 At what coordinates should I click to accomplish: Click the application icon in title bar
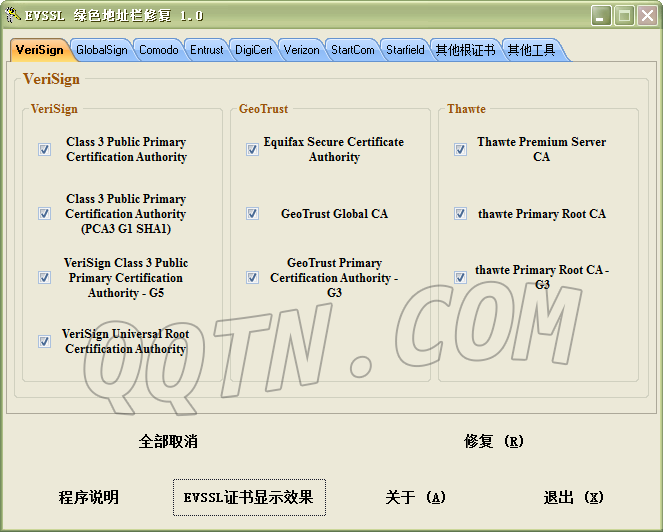coord(13,15)
